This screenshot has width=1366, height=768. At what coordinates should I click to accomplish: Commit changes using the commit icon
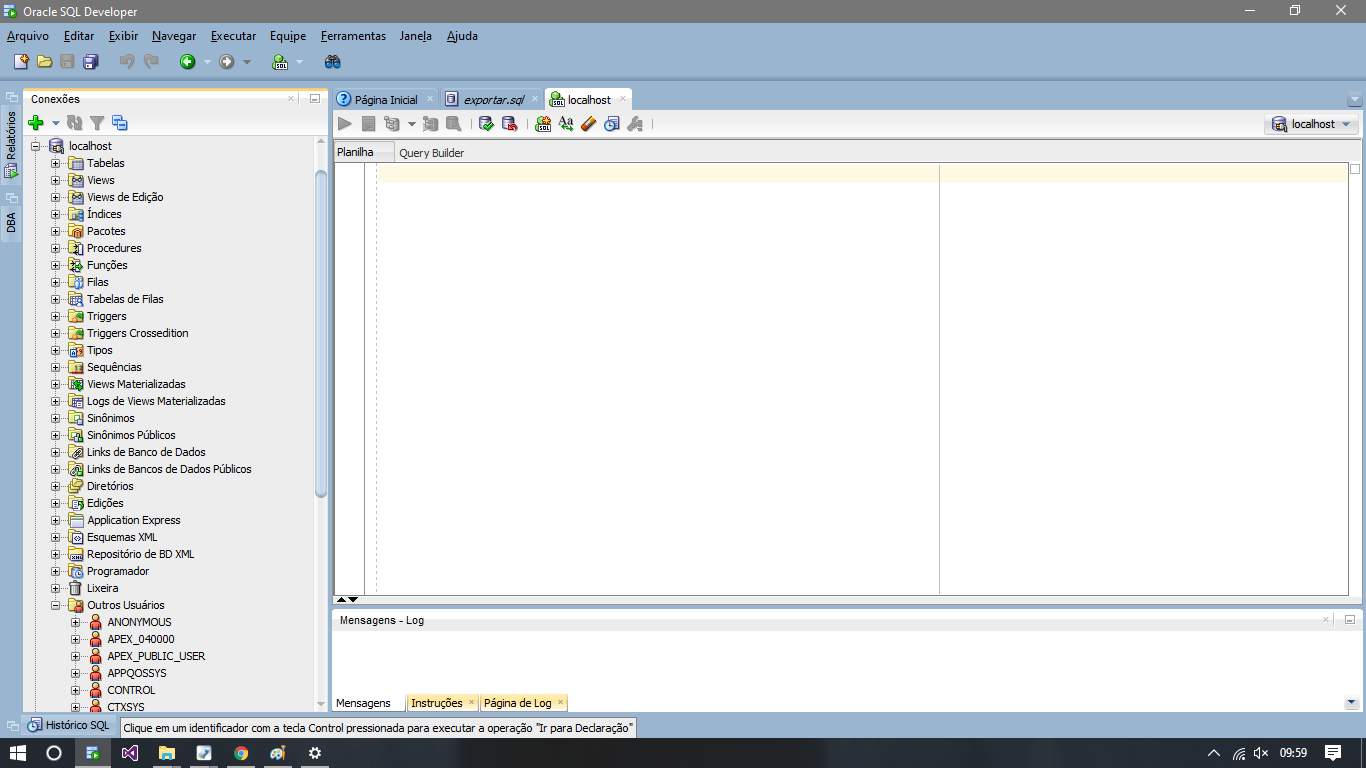pos(487,124)
